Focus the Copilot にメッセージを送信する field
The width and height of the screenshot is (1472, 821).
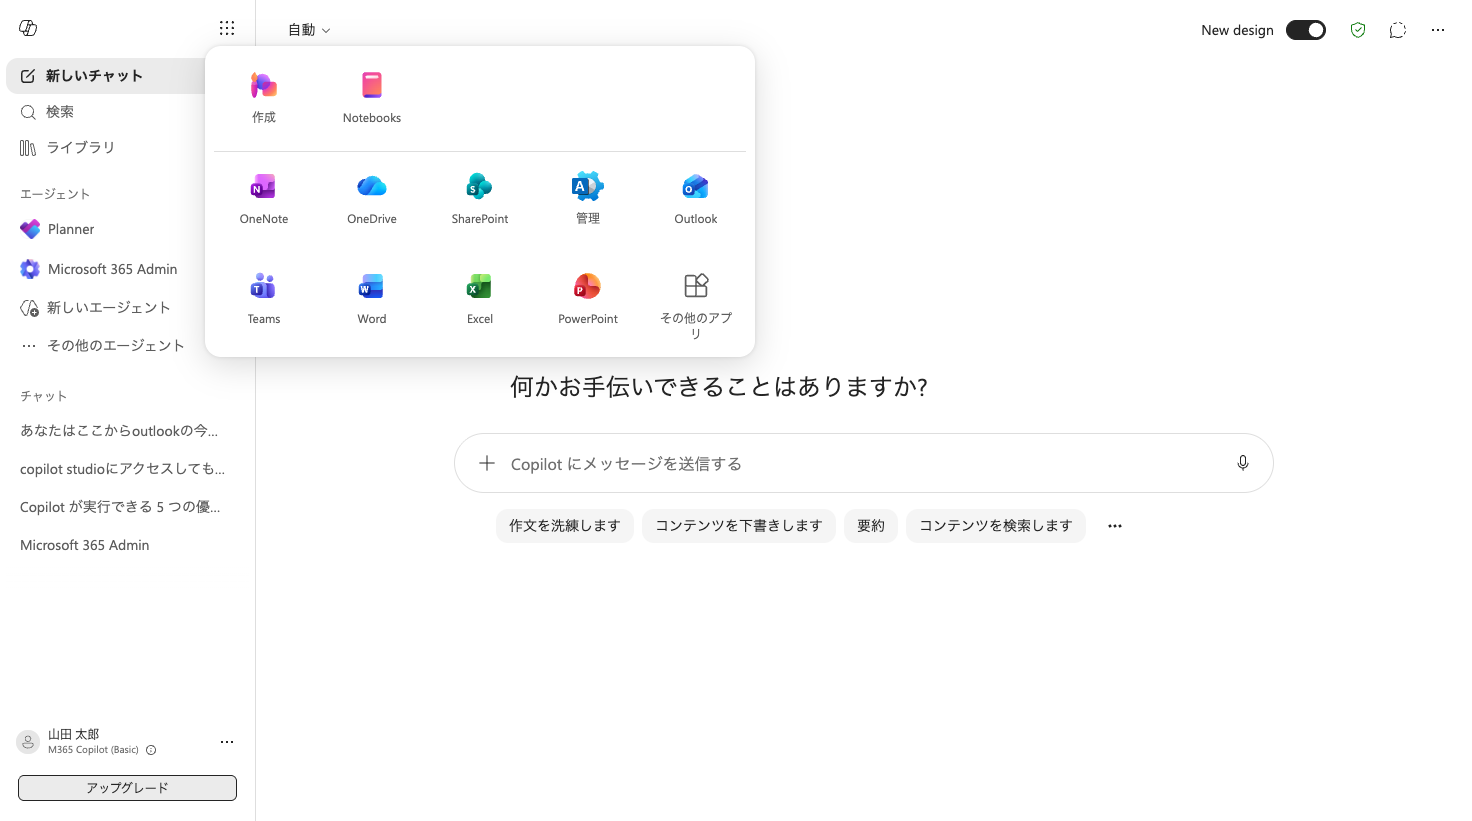click(x=864, y=463)
